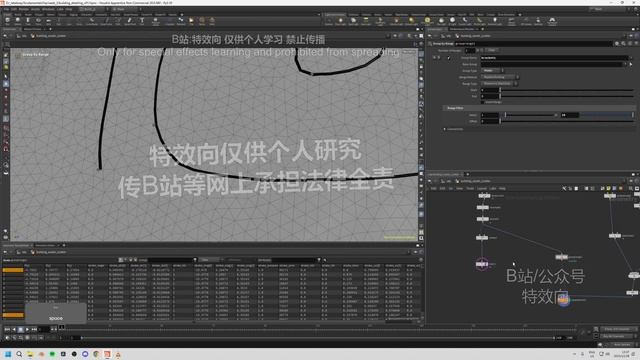Open the Windows menu in the menu bar
The width and height of the screenshot is (640, 360).
(x=48, y=9)
